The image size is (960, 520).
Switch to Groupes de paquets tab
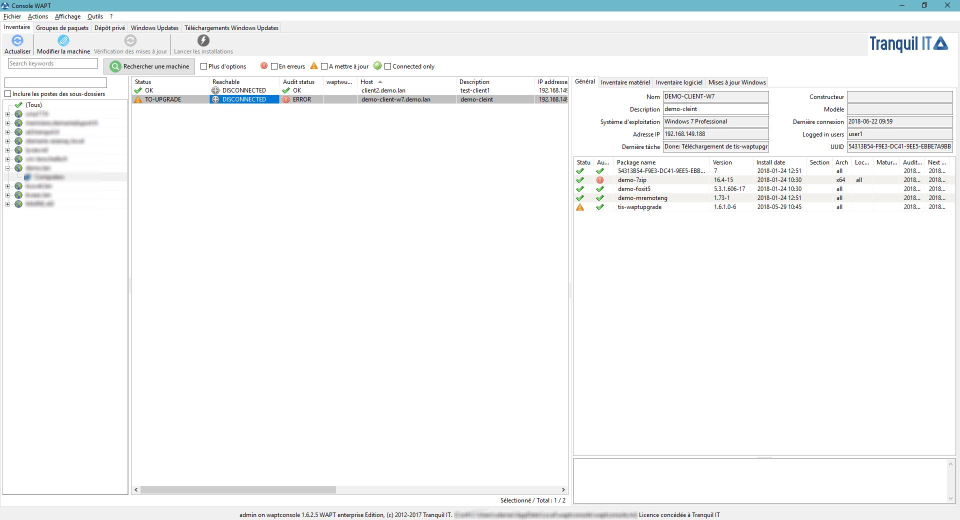click(x=62, y=28)
